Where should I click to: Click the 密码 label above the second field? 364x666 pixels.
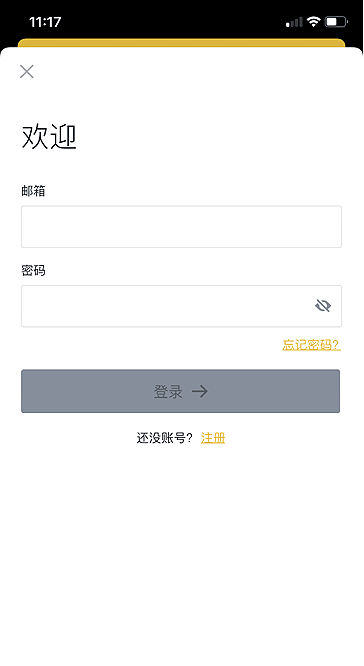(33, 271)
